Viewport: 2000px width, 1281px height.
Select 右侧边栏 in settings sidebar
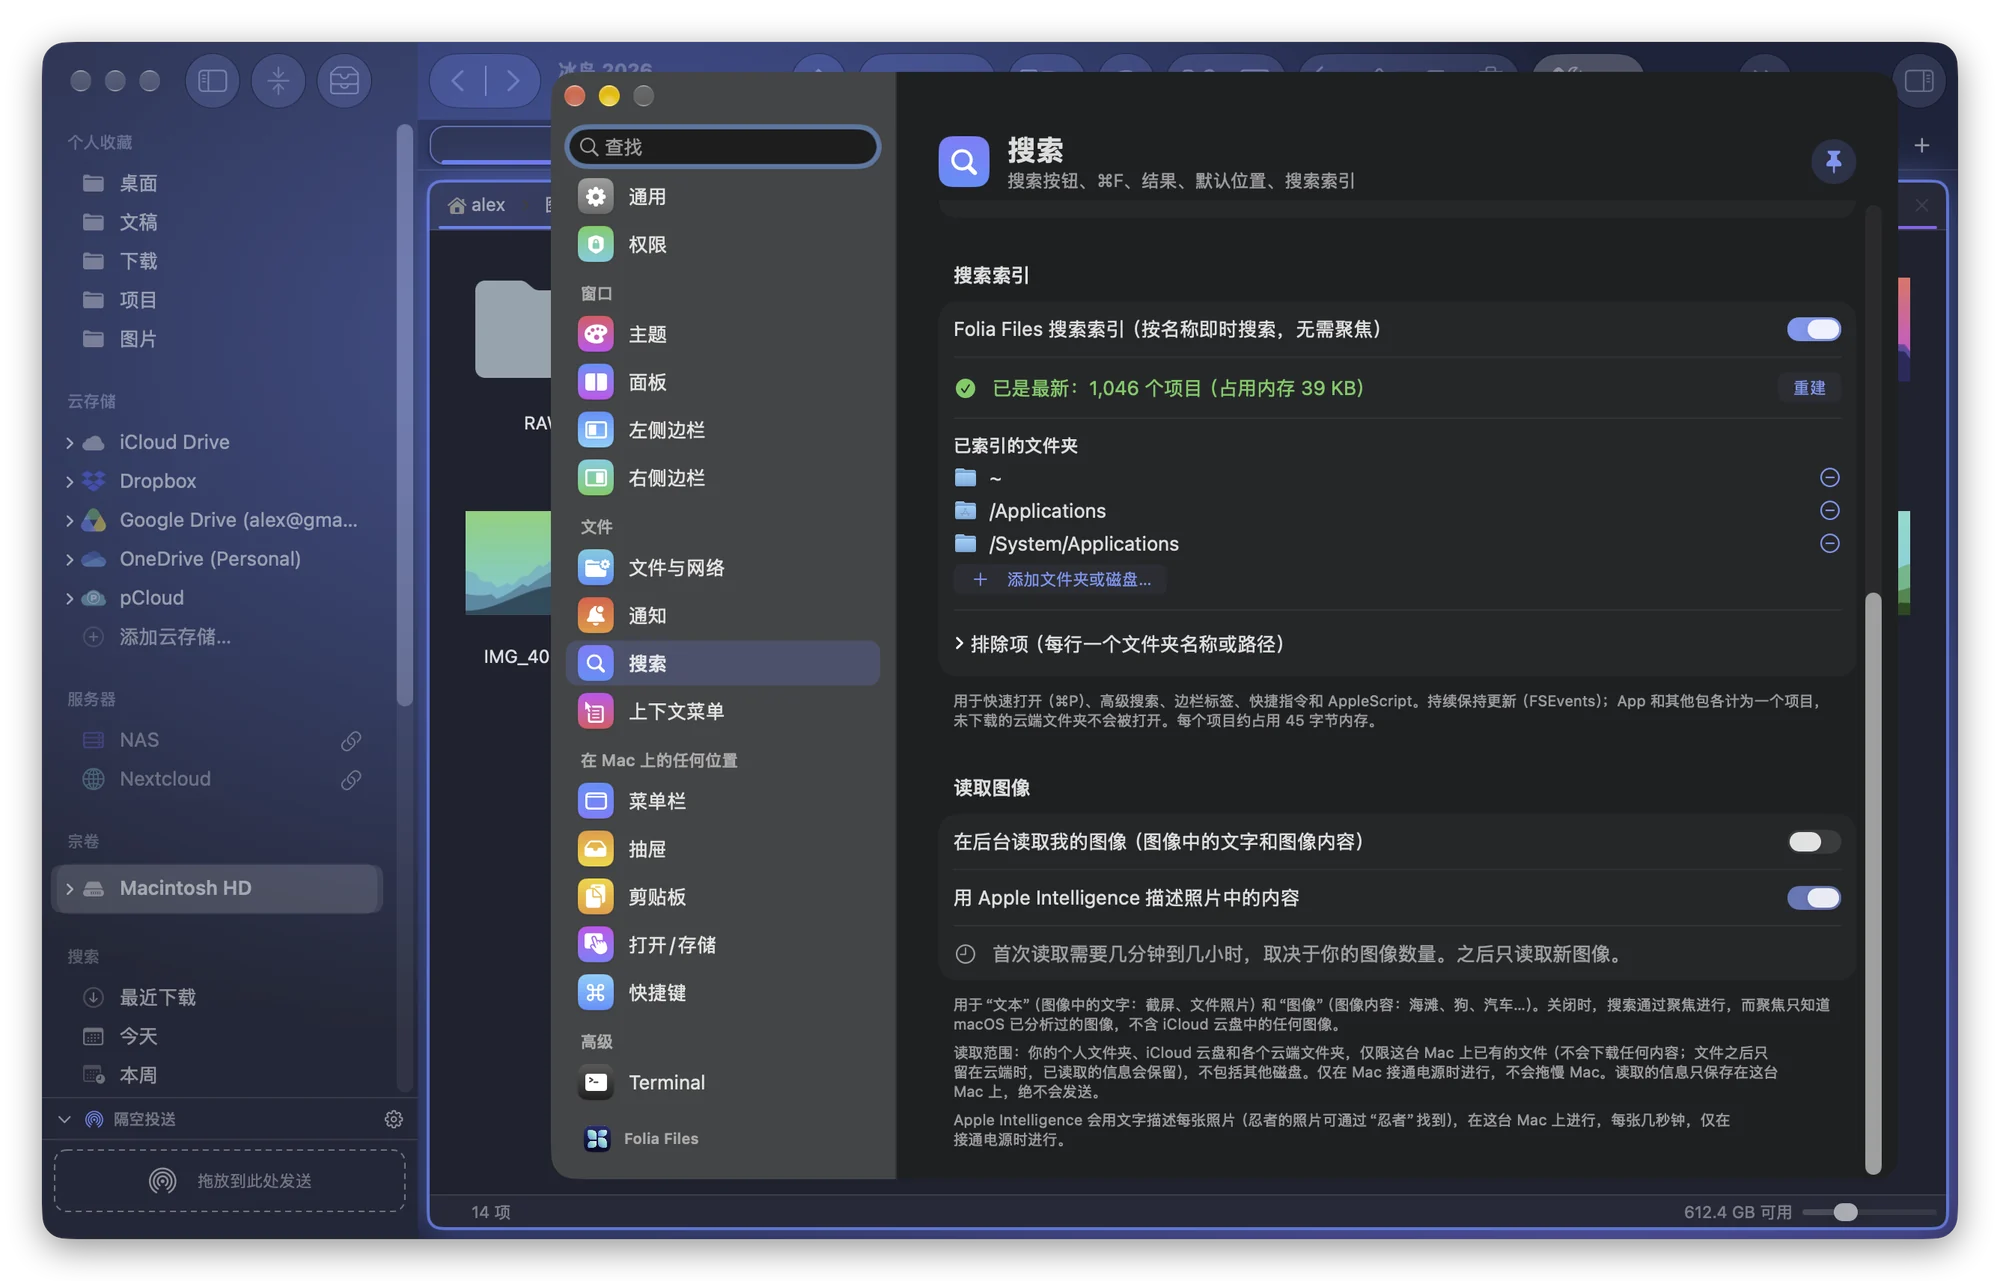[x=722, y=478]
